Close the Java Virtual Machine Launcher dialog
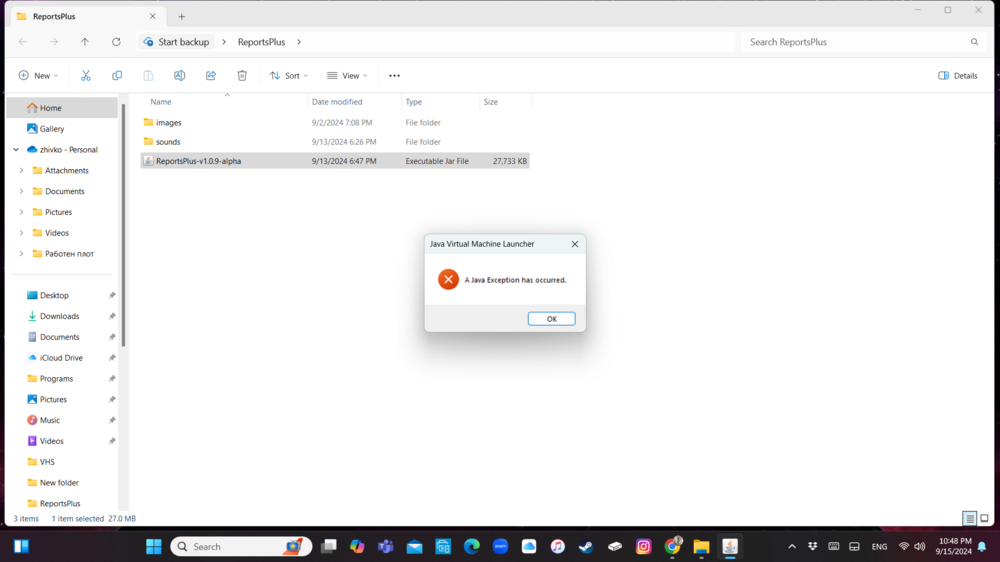1000x562 pixels. point(575,244)
